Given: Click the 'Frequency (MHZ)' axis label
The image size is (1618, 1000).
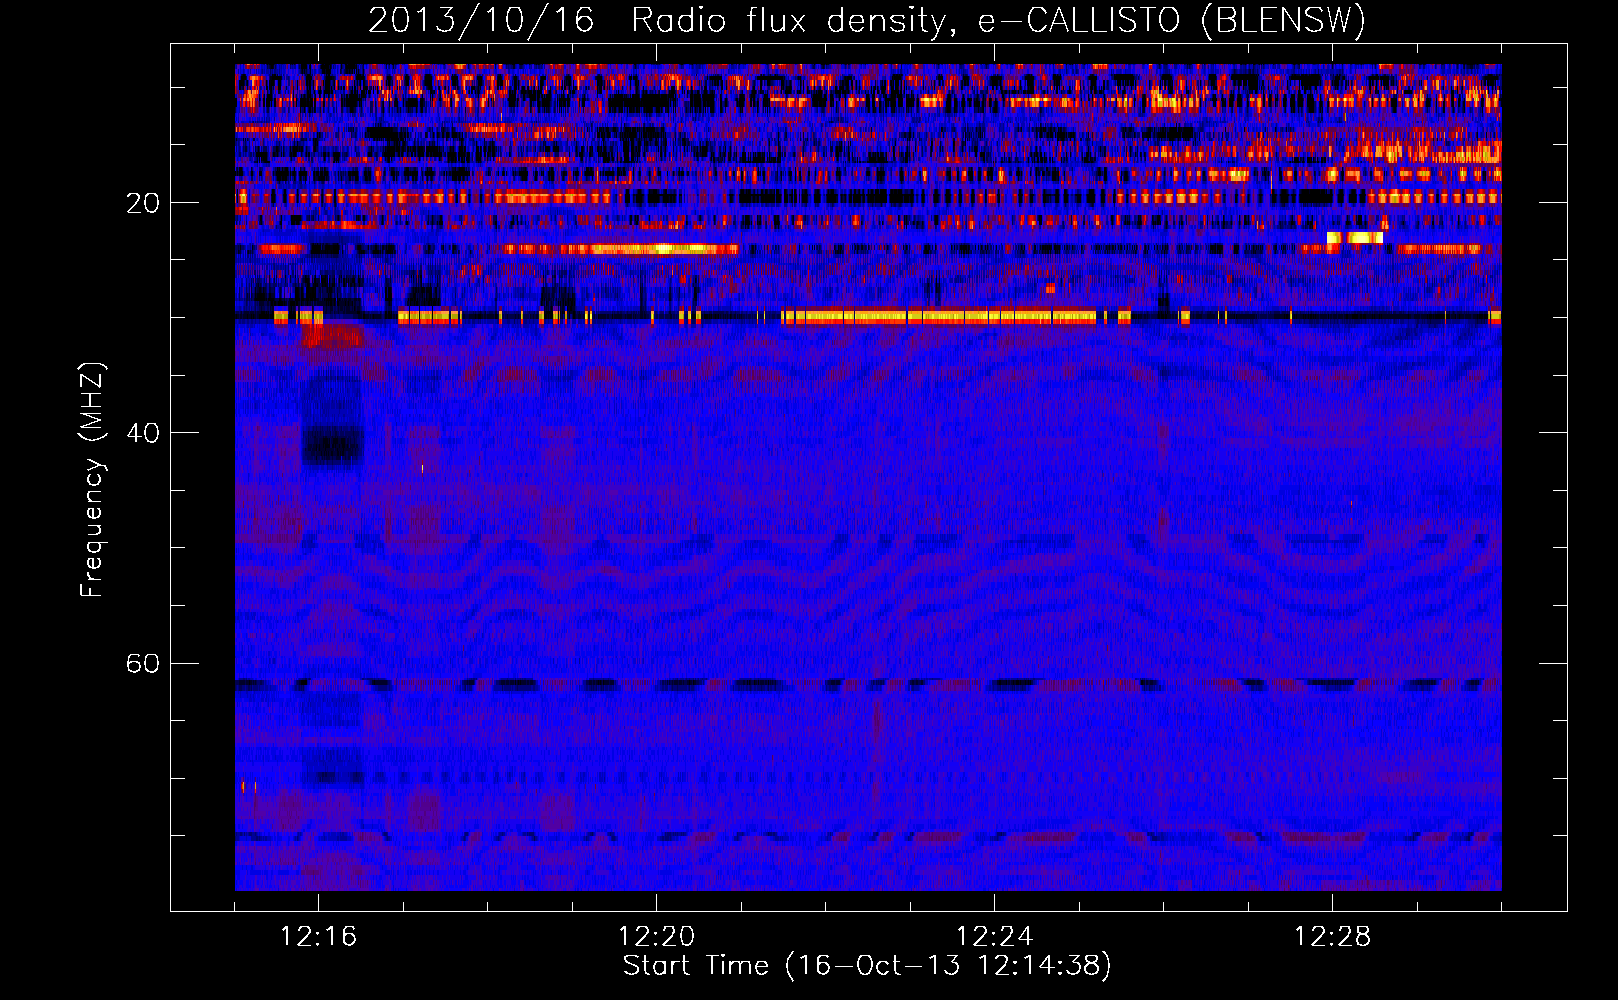Looking at the screenshot, I should (92, 480).
